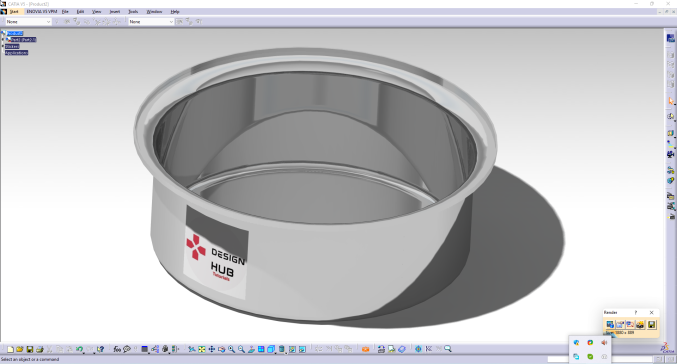Click the green tray icon in the overflow popup
The height and width of the screenshot is (364, 677).
pos(590,357)
